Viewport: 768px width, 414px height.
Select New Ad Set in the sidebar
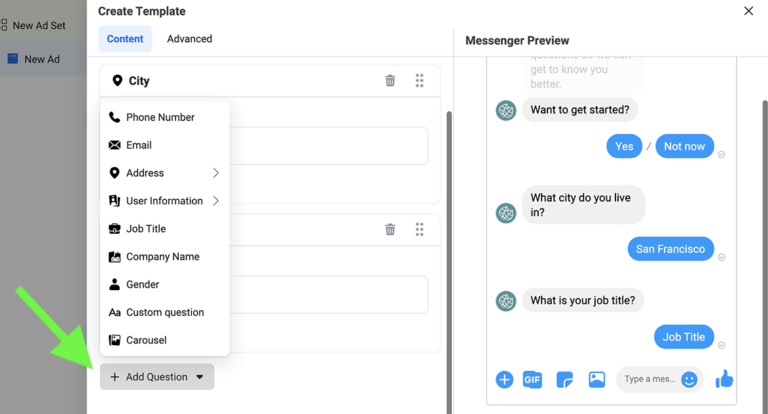(39, 25)
